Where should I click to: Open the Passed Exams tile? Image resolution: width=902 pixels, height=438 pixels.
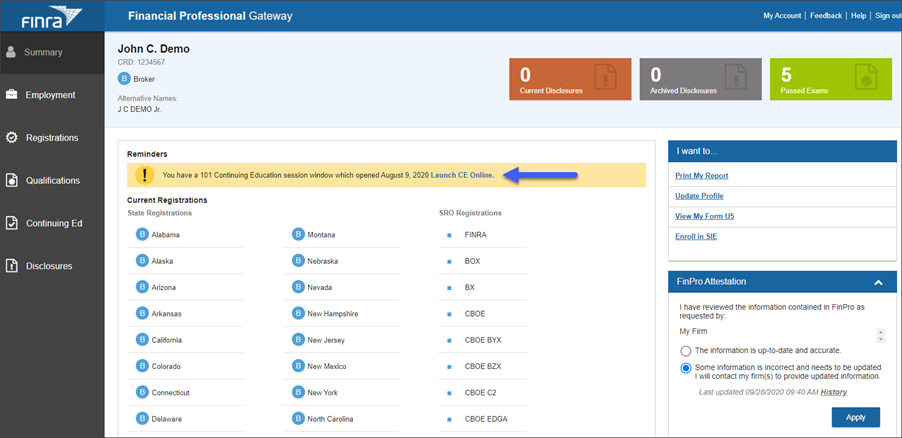[x=831, y=79]
